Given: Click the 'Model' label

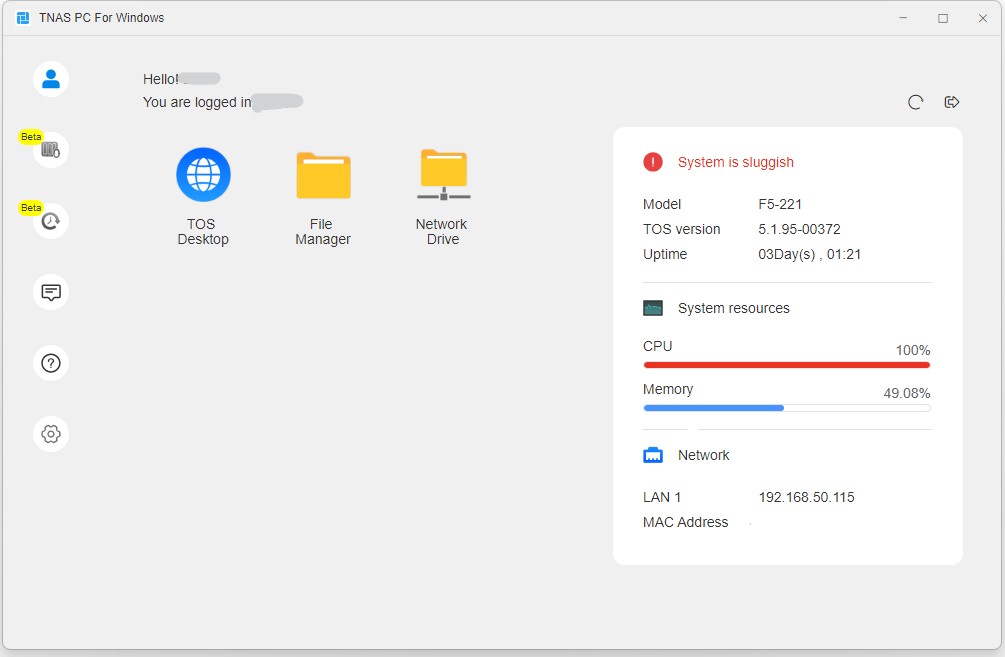Looking at the screenshot, I should tap(661, 204).
